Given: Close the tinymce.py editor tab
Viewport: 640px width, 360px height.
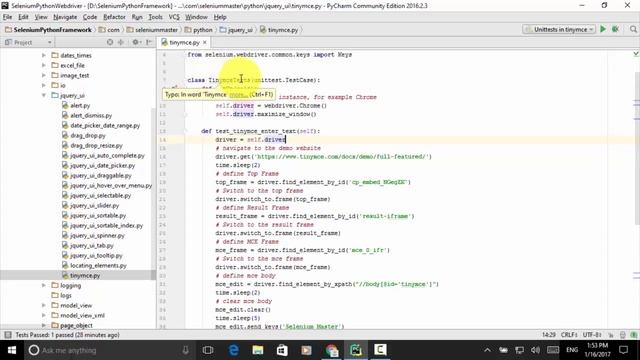Looking at the screenshot, I should coord(205,42).
